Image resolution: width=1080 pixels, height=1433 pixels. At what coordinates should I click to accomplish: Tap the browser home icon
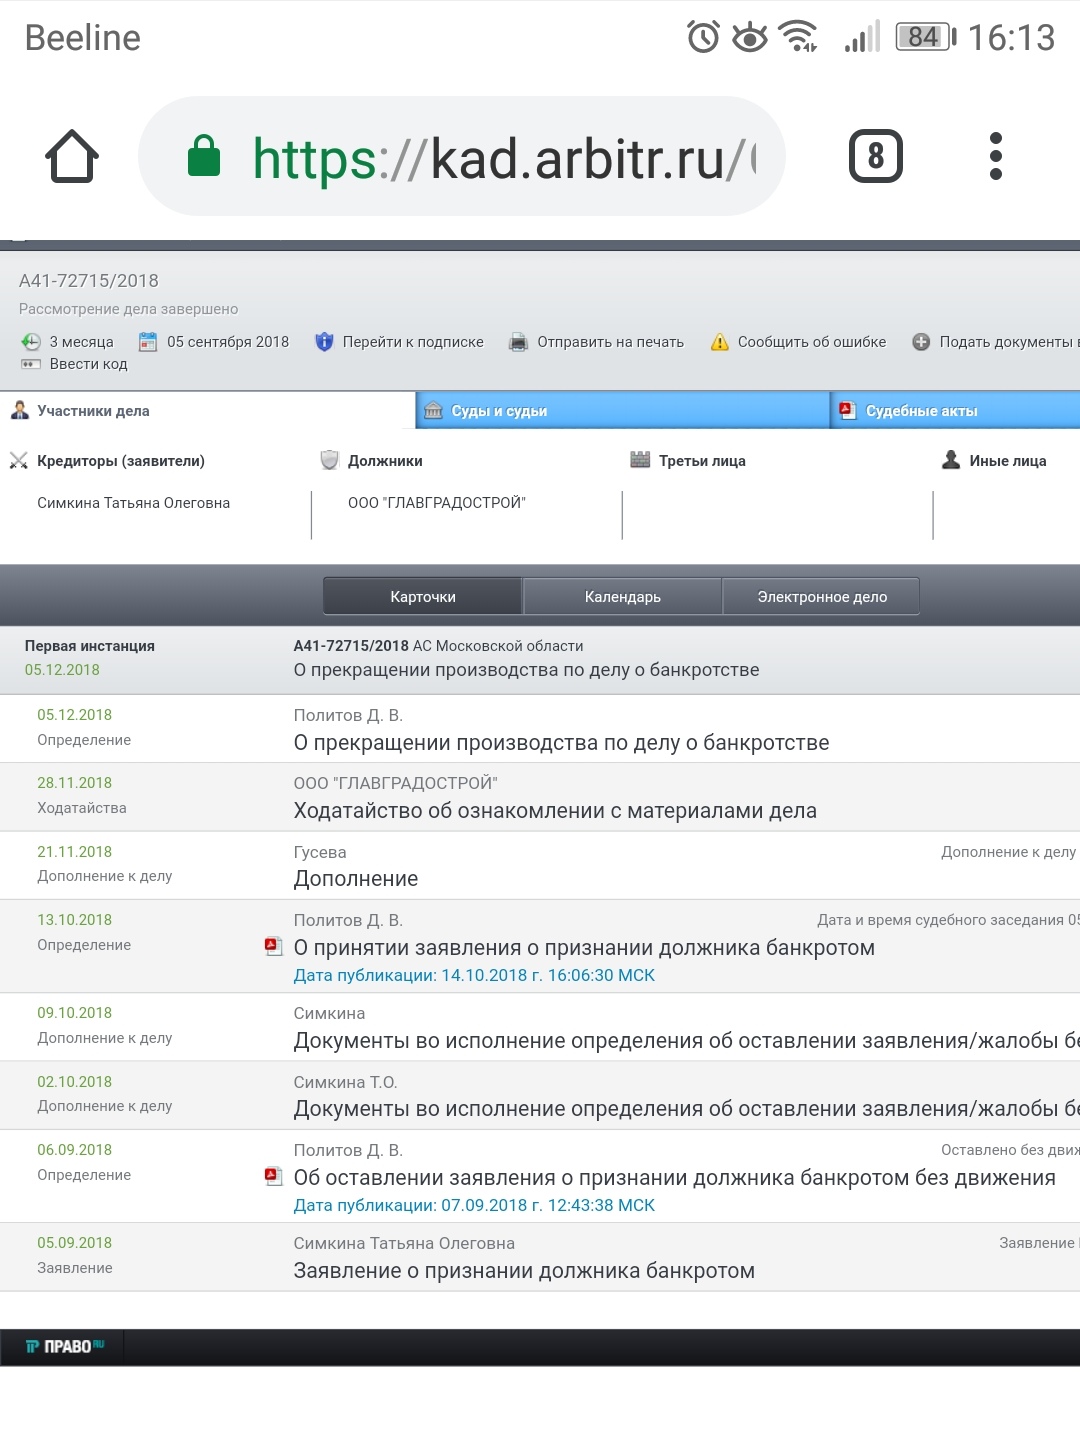coord(72,157)
